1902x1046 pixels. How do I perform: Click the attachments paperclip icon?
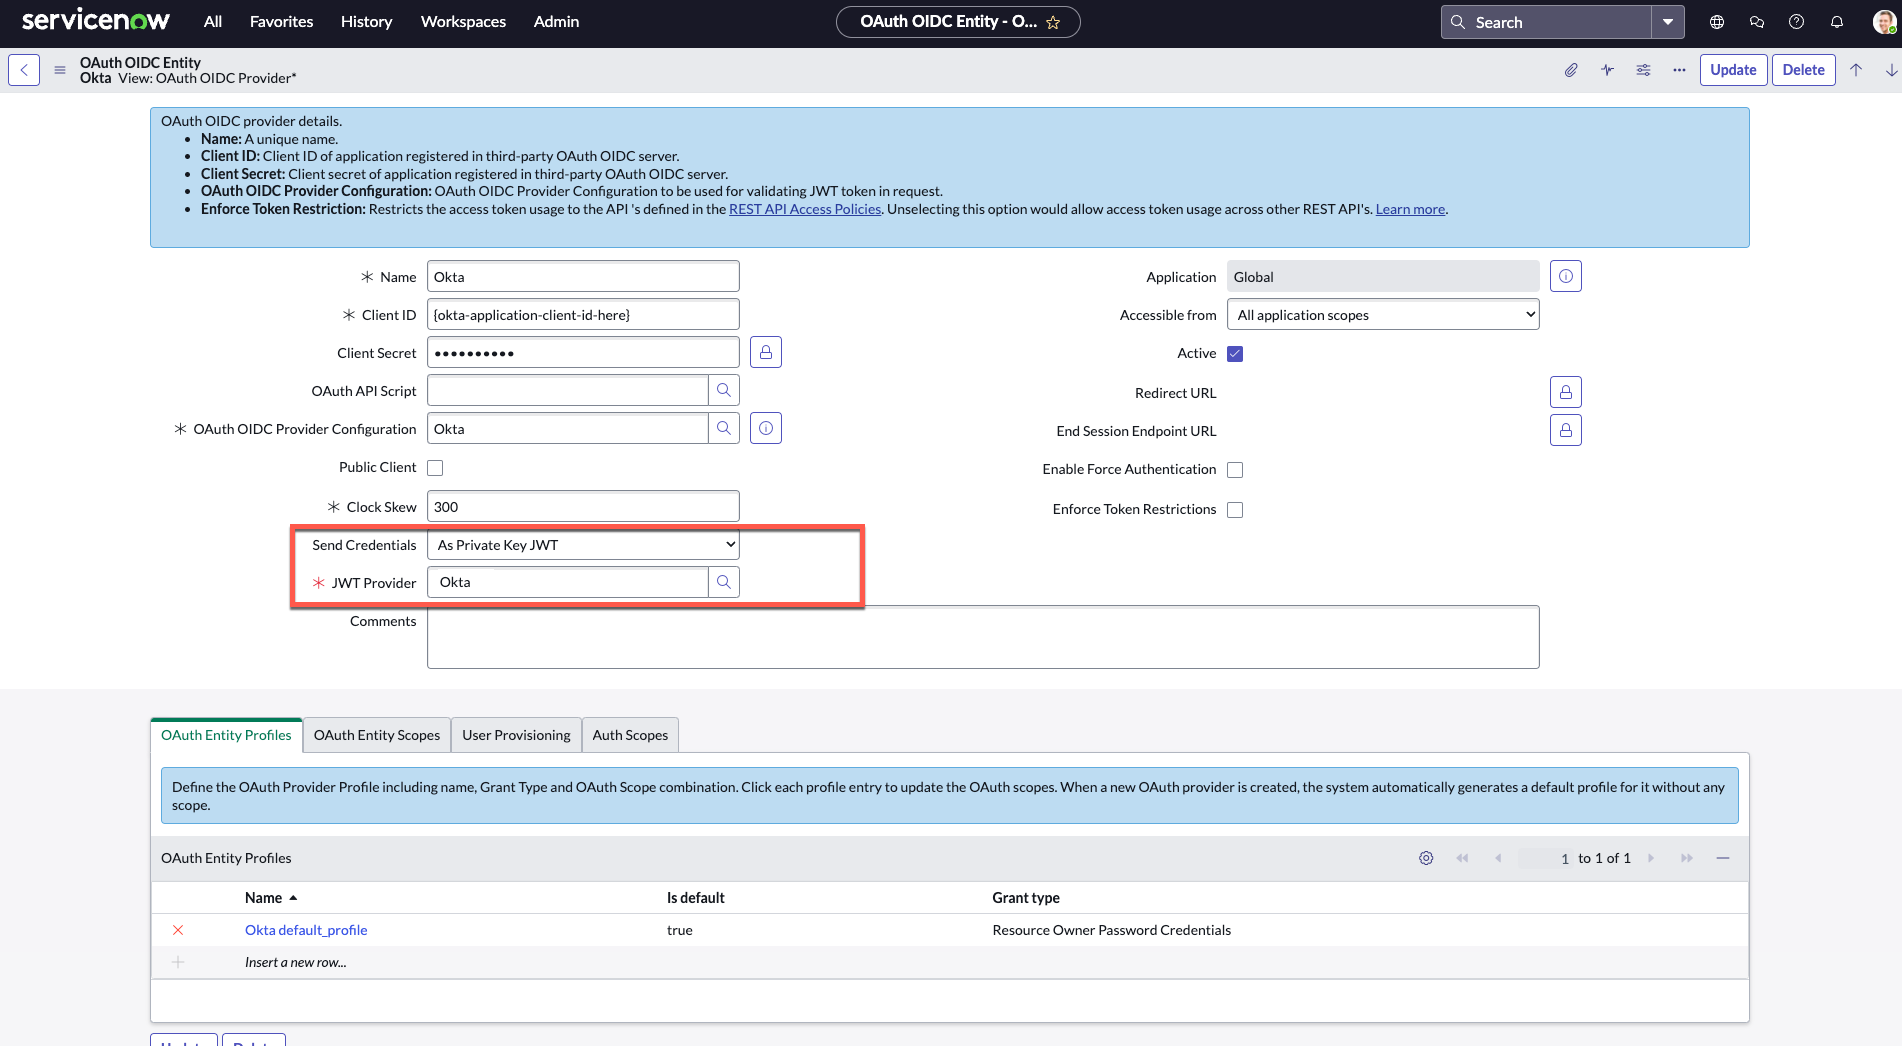[1571, 70]
